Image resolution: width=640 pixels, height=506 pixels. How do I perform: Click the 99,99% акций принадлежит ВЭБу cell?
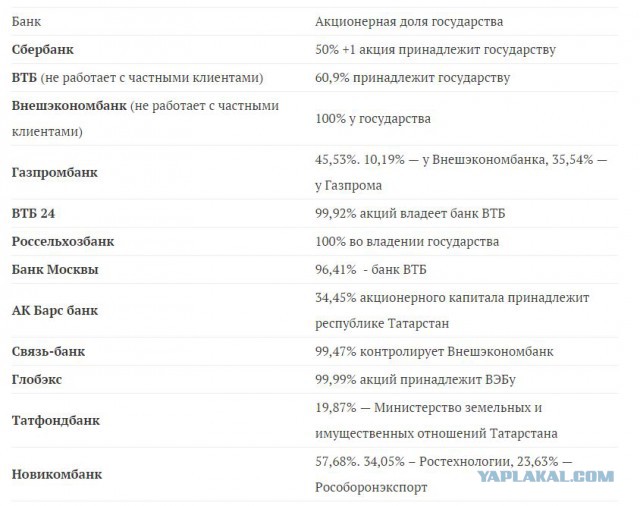click(x=425, y=380)
